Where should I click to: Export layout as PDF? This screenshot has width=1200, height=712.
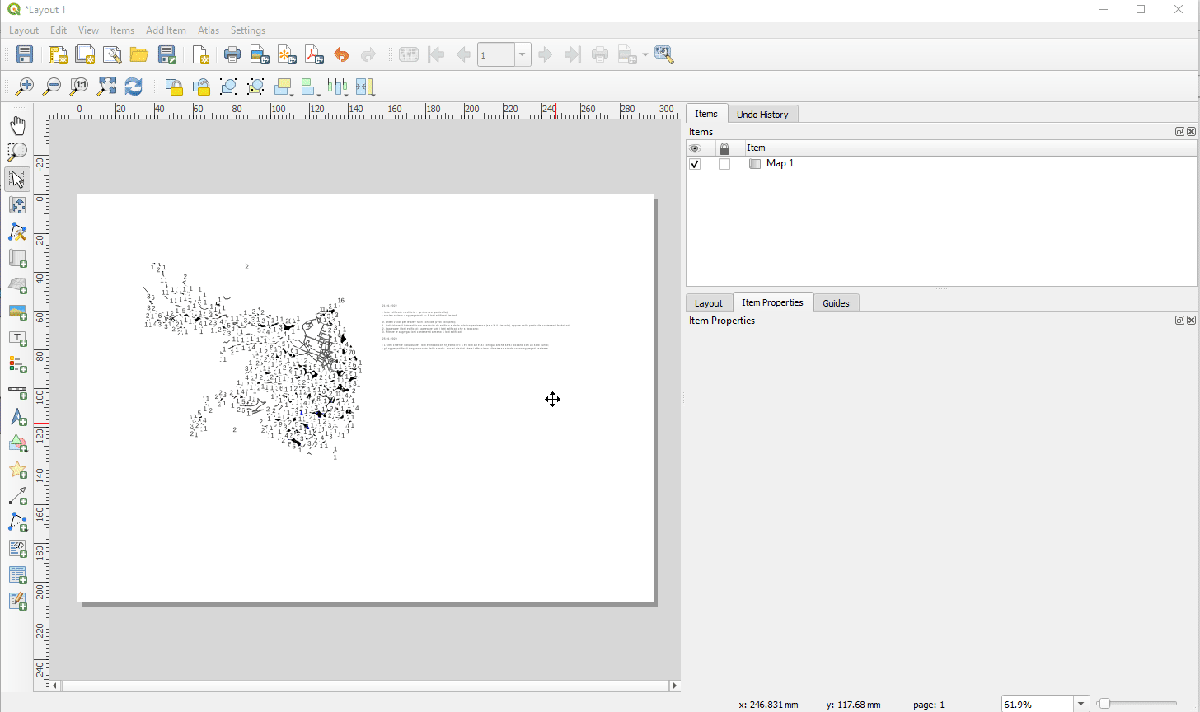point(314,55)
